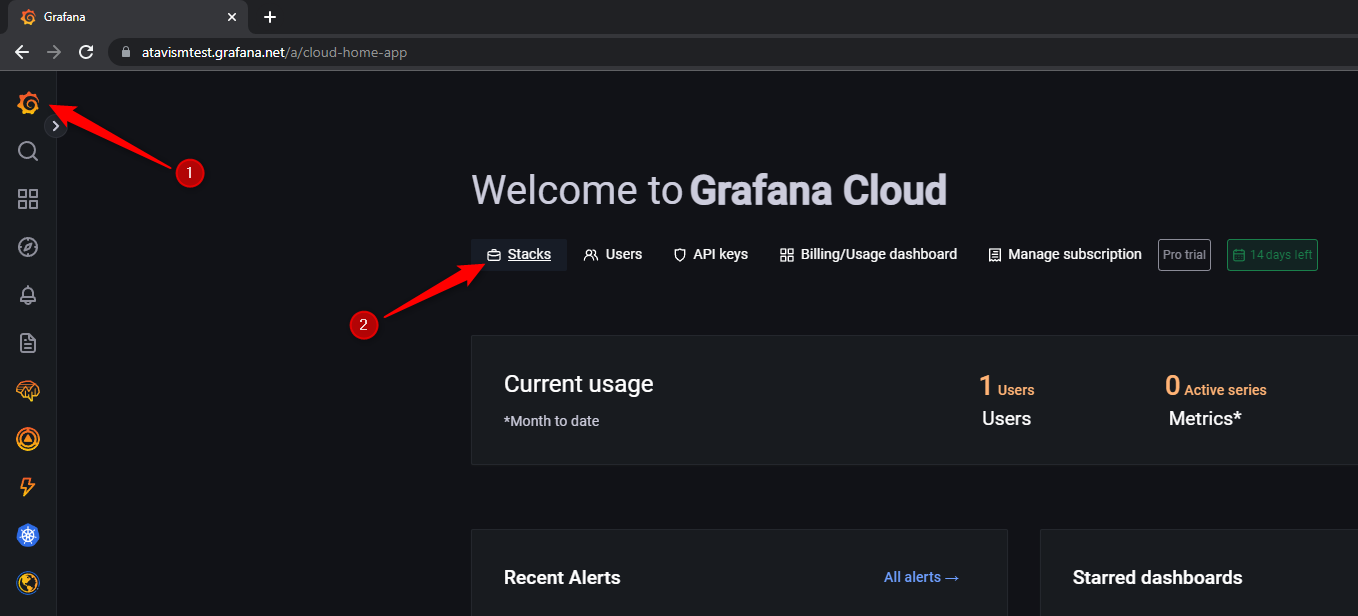This screenshot has height=616, width=1358.
Task: Open the Billing/Usage dashboard
Action: (x=868, y=255)
